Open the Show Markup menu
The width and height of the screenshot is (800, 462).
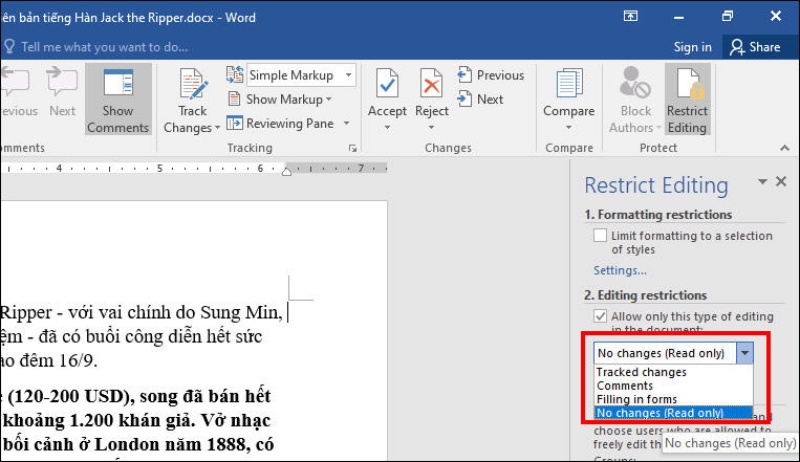point(288,99)
